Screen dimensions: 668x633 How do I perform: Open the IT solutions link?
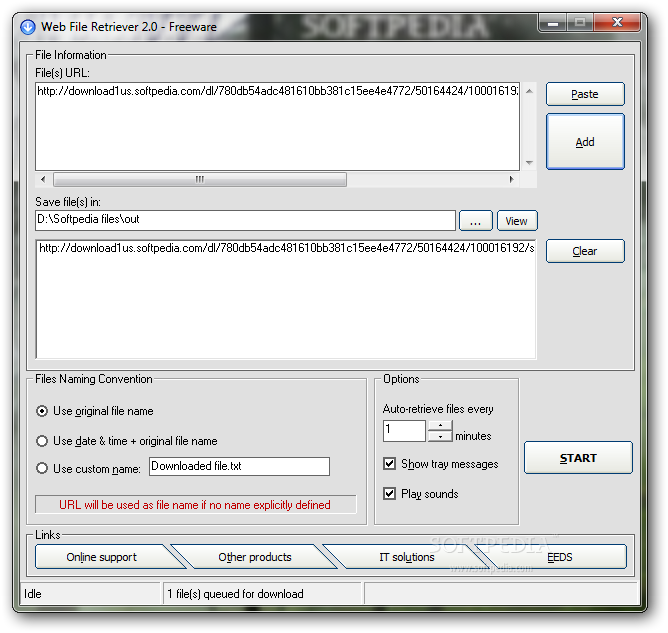407,557
